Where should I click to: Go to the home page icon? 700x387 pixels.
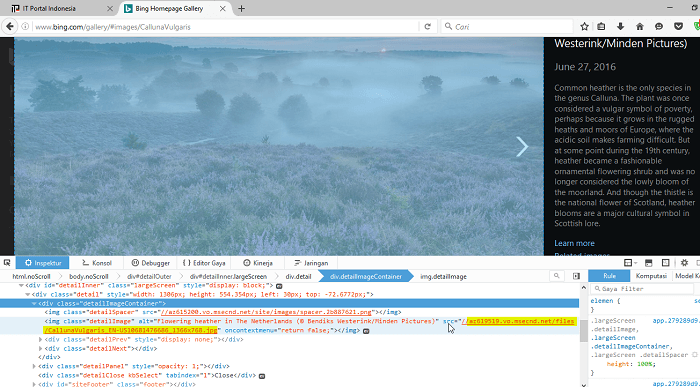point(640,27)
